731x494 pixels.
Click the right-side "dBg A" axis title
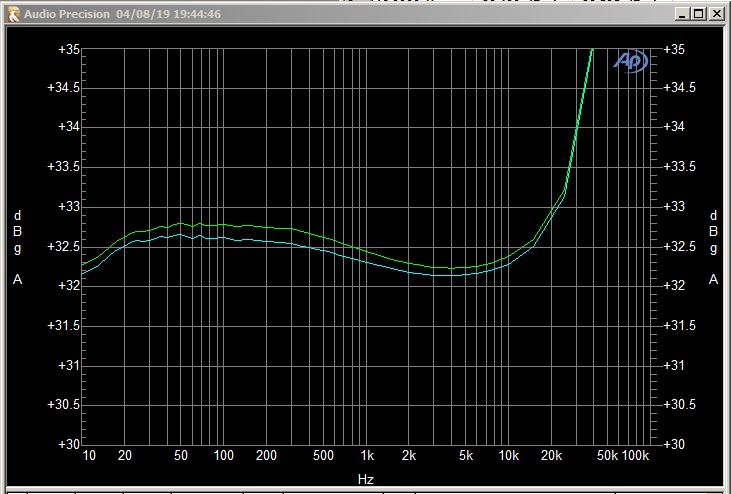[x=713, y=247]
